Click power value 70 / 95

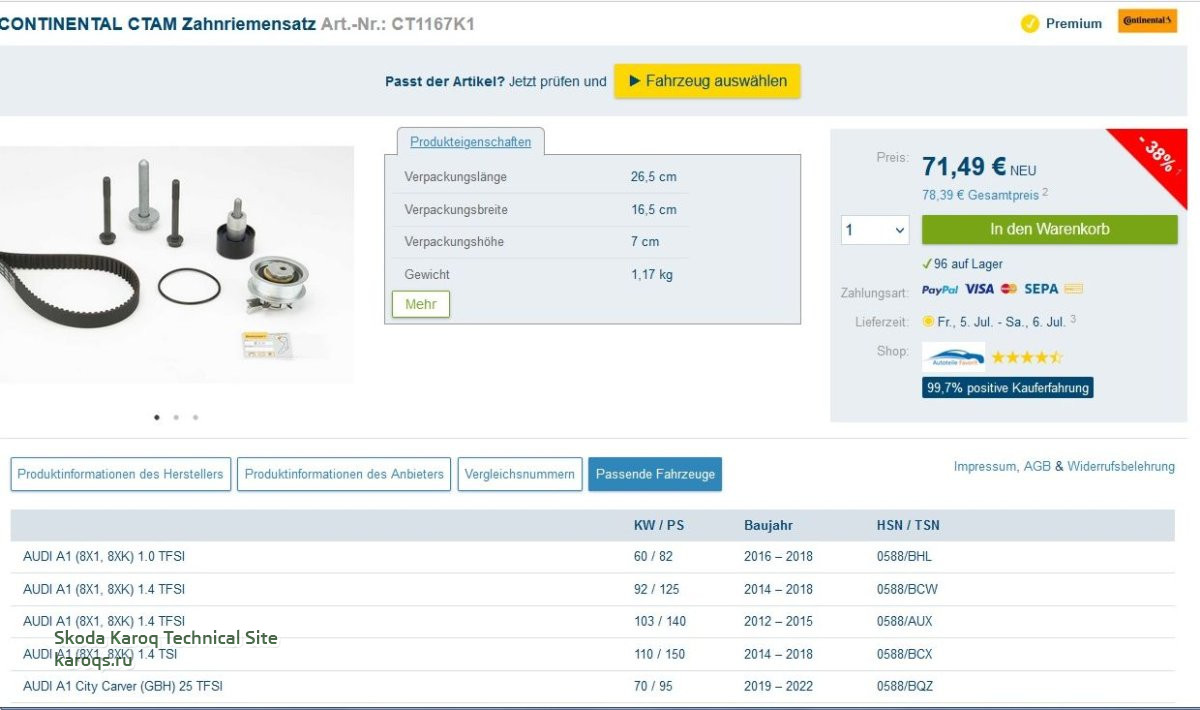[x=653, y=686]
